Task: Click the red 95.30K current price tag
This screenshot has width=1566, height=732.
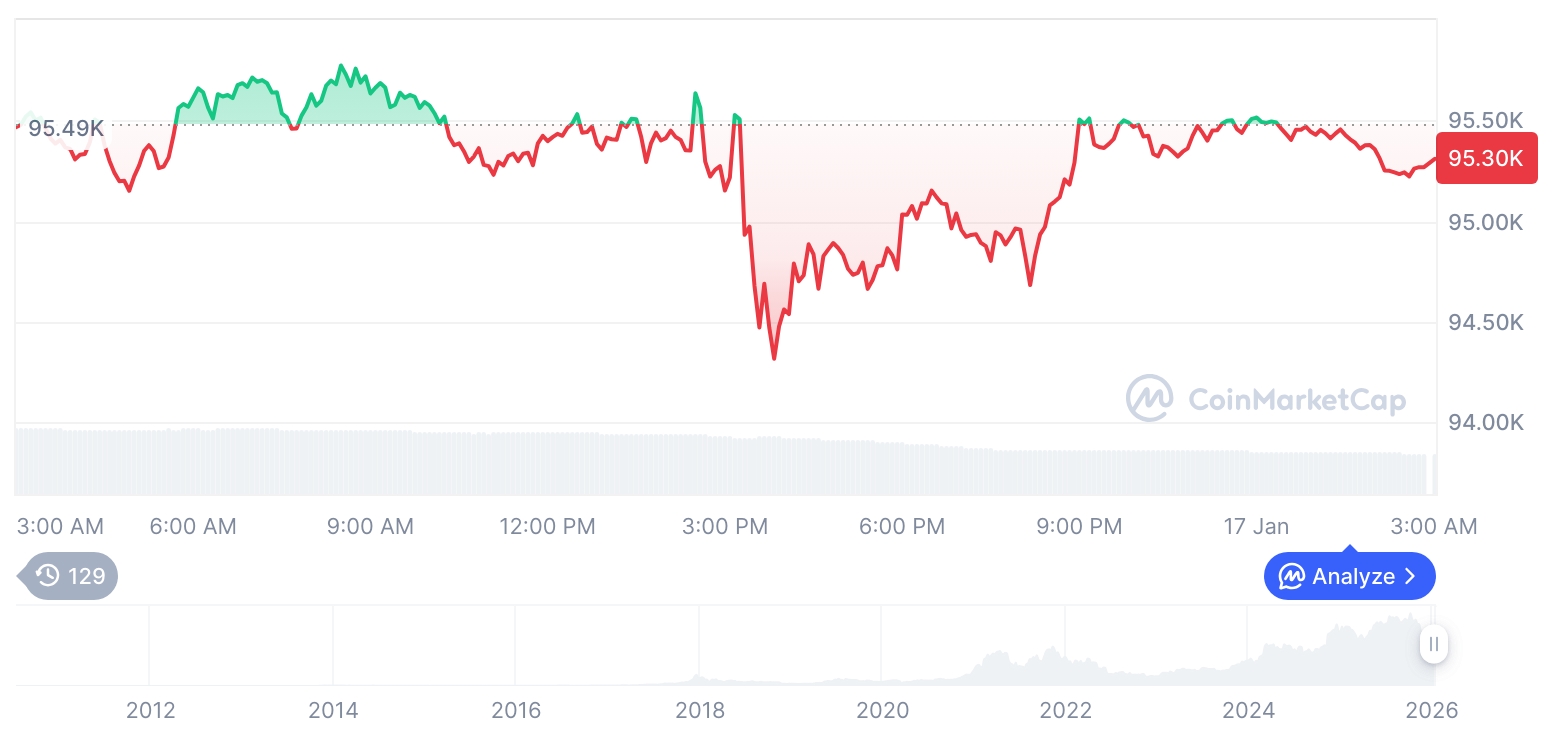Action: [1486, 158]
